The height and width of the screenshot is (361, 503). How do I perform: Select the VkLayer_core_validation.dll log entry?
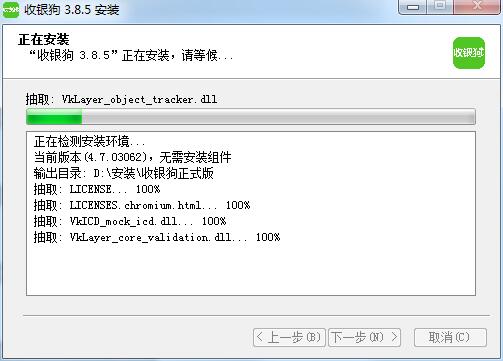(x=157, y=237)
